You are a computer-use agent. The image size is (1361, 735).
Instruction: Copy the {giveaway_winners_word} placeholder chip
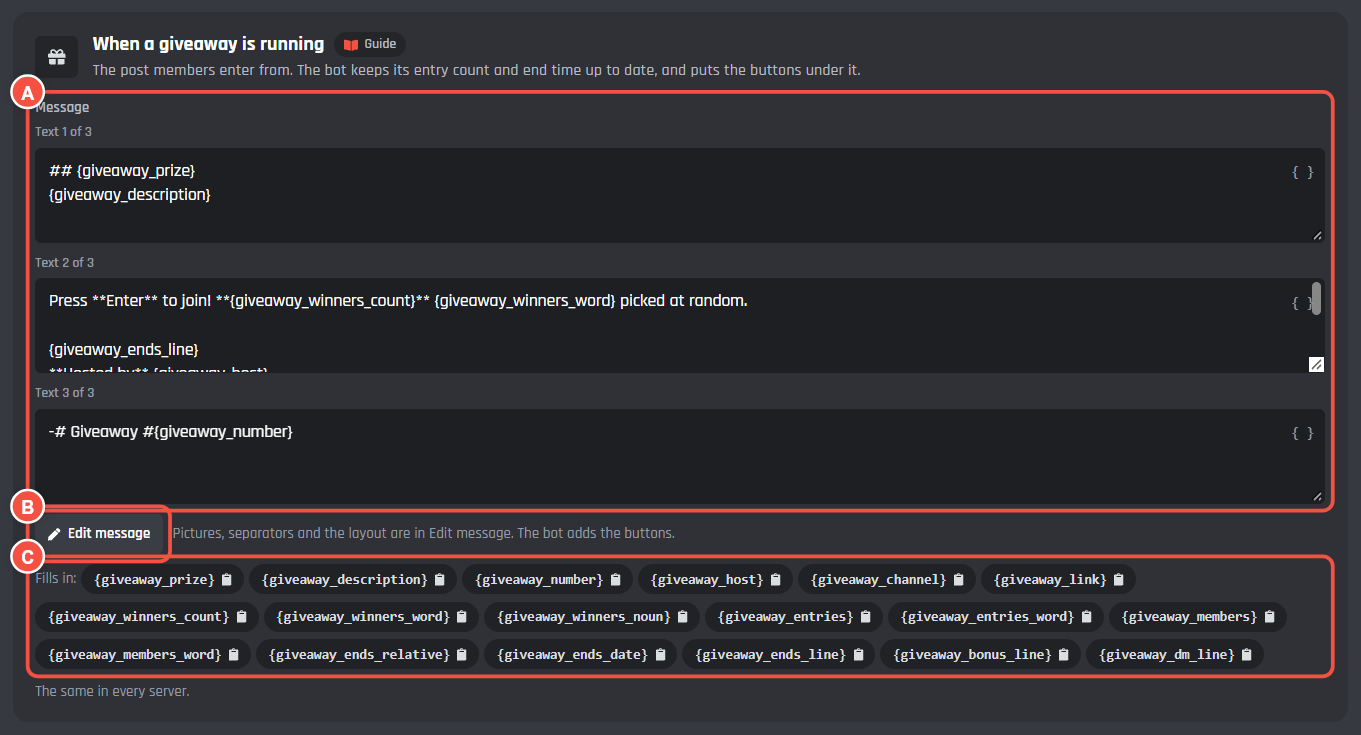pyautogui.click(x=371, y=616)
